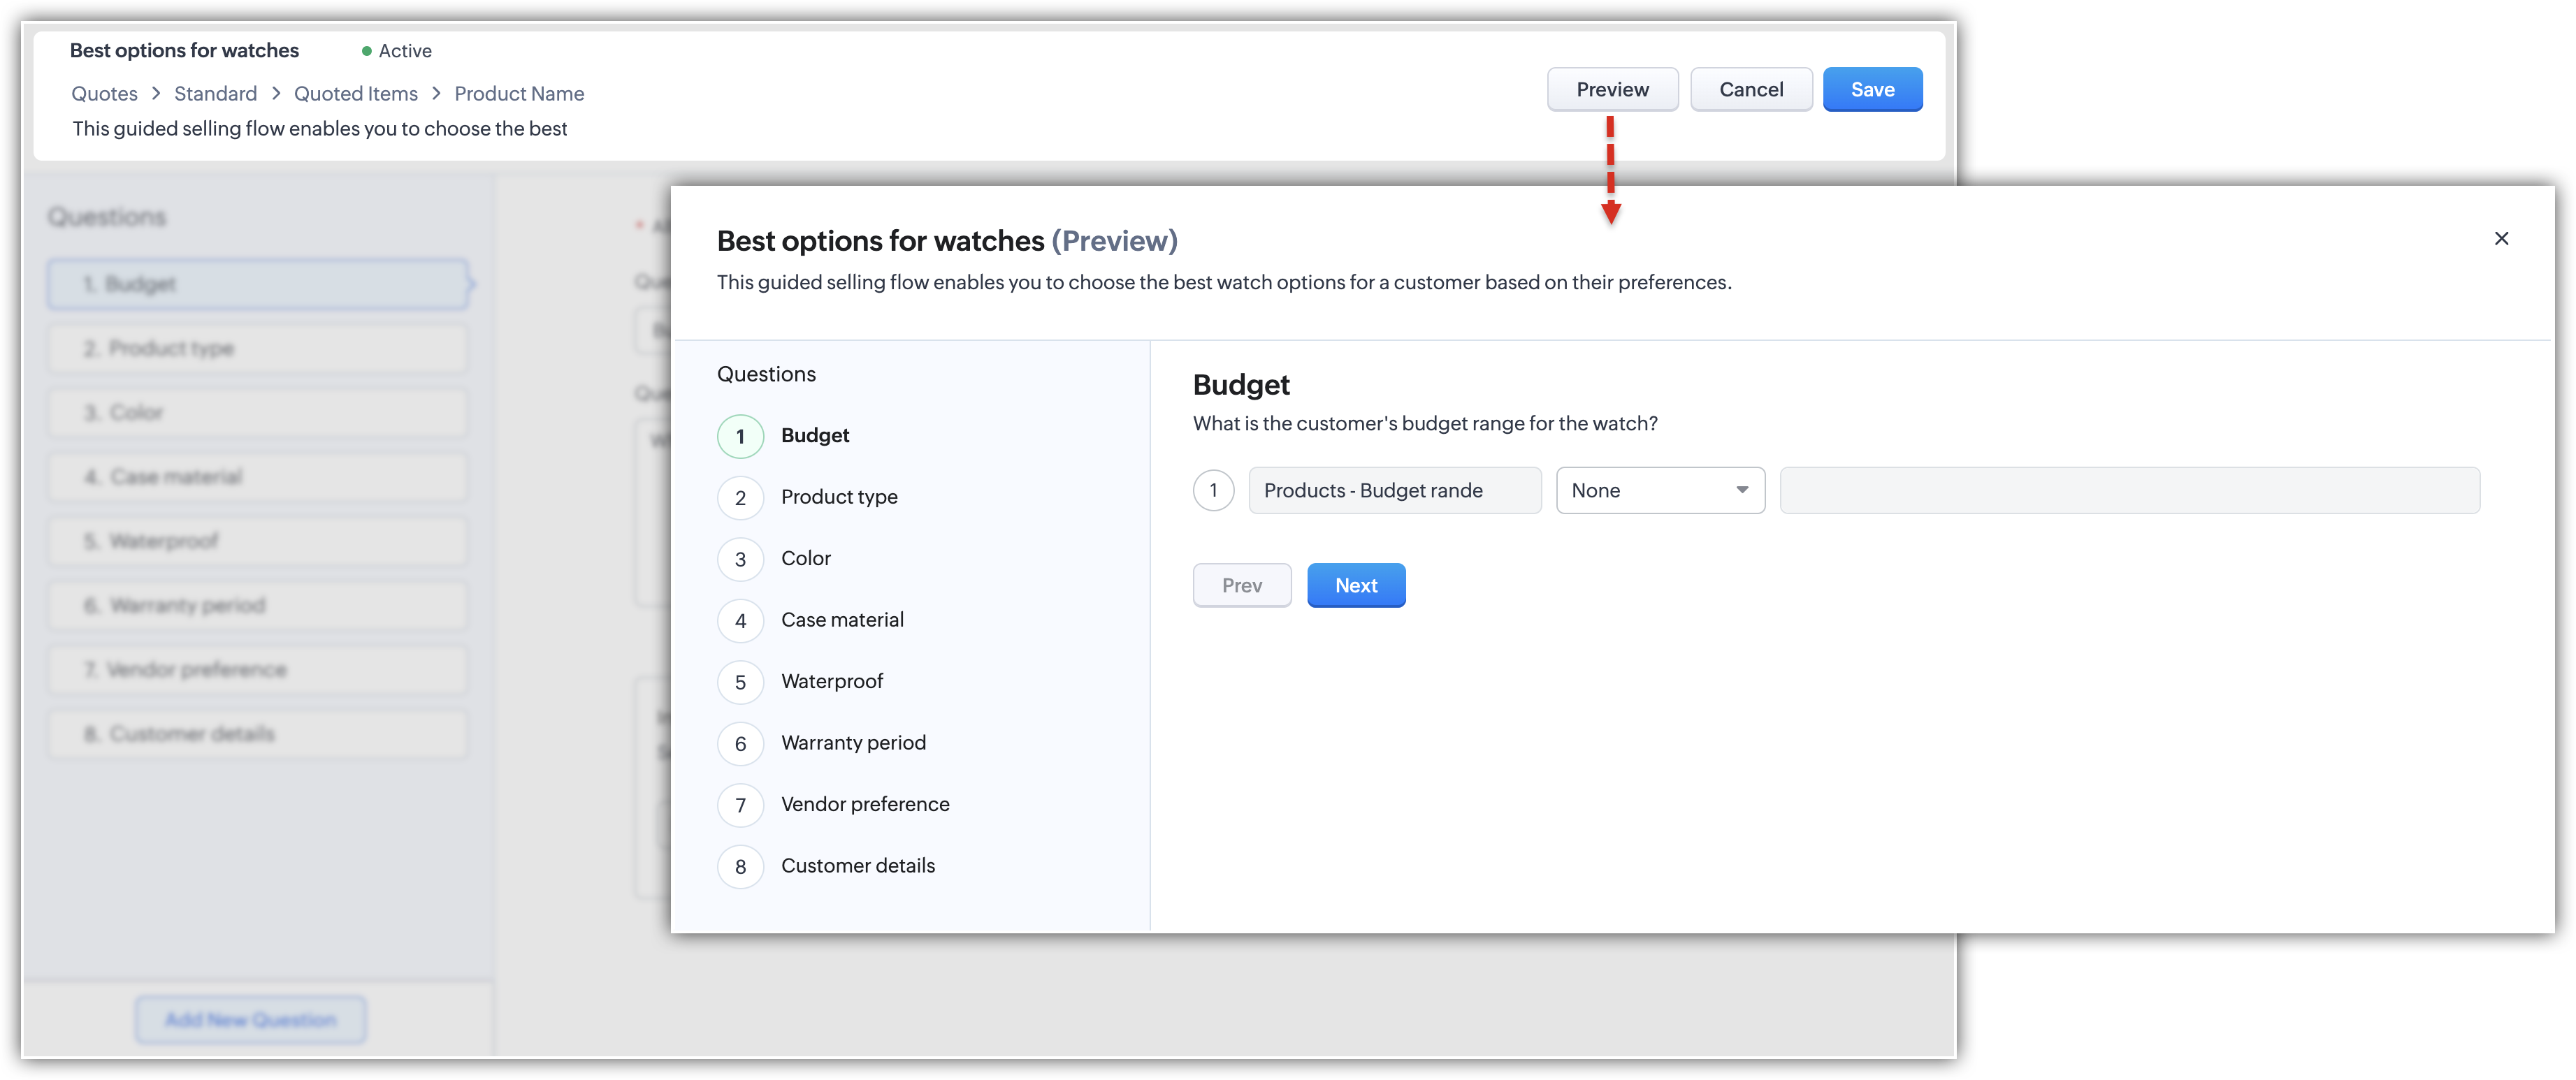Click the Preview button in header
The image size is (2576, 1080).
[1612, 89]
